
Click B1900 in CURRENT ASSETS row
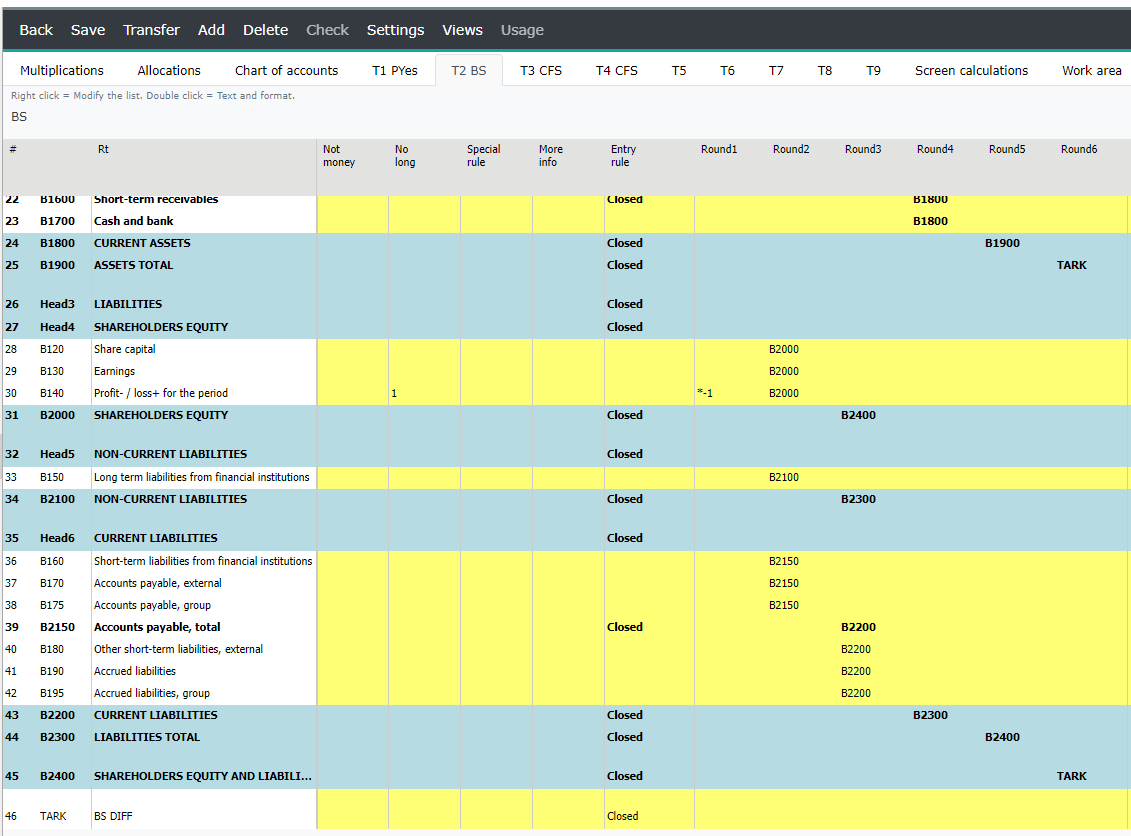coord(1003,243)
